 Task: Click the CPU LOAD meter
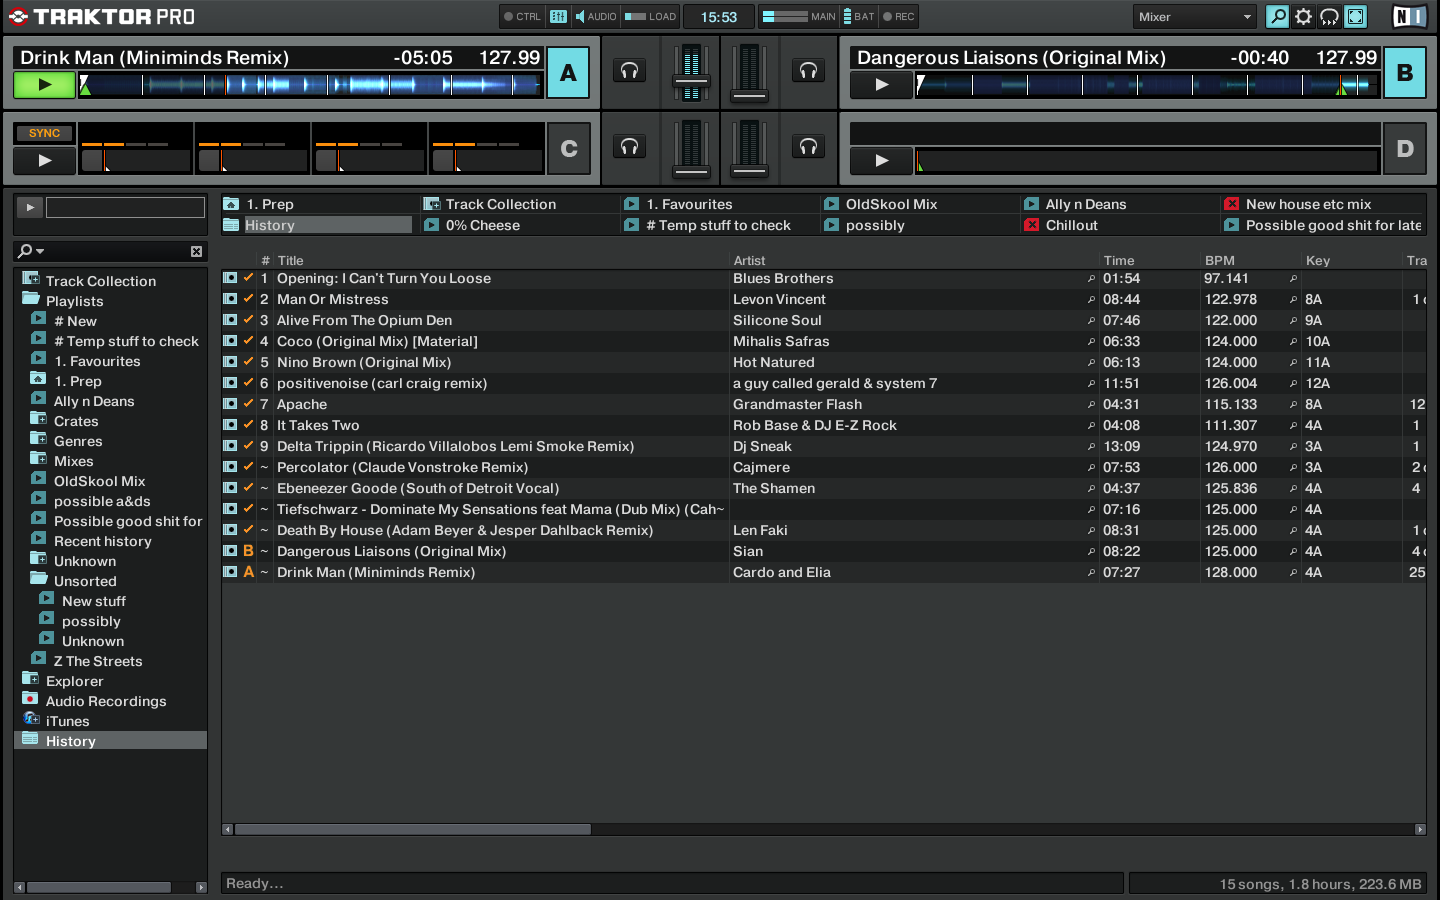650,16
